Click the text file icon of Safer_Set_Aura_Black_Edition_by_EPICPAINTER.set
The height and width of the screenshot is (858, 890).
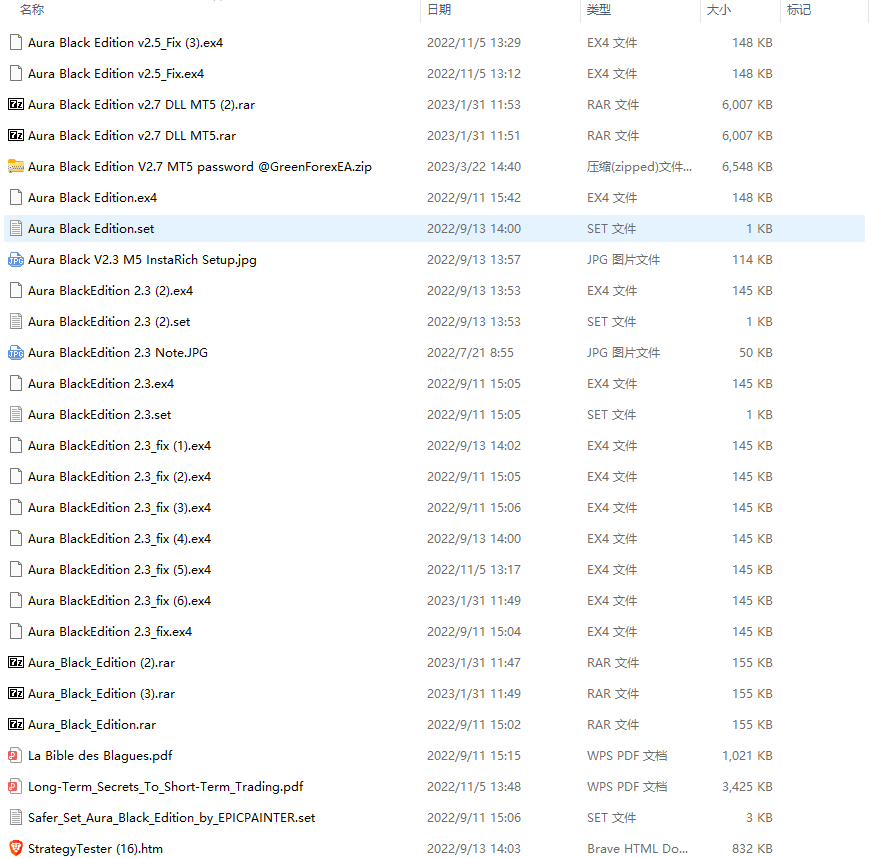tap(16, 818)
